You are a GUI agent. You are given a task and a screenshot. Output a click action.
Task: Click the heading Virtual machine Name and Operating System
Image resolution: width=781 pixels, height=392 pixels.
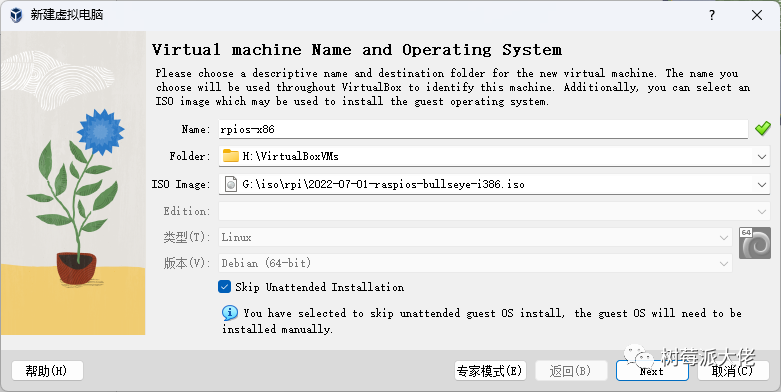pyautogui.click(x=357, y=50)
